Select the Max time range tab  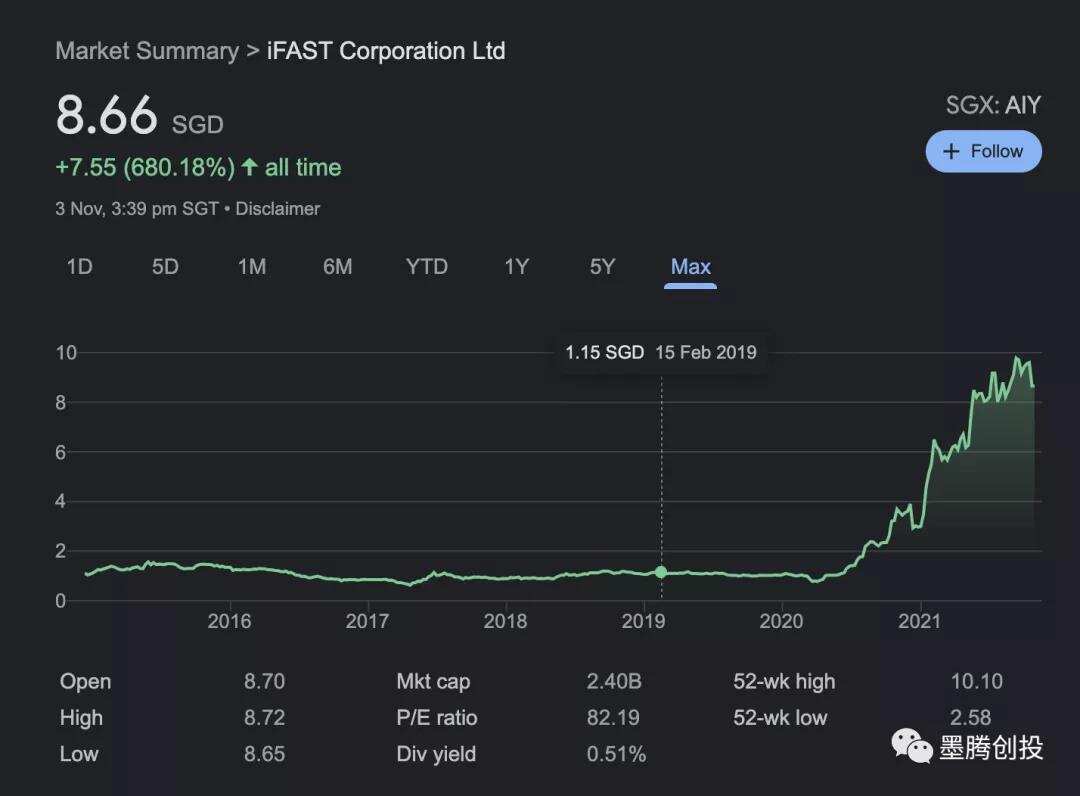click(x=690, y=267)
